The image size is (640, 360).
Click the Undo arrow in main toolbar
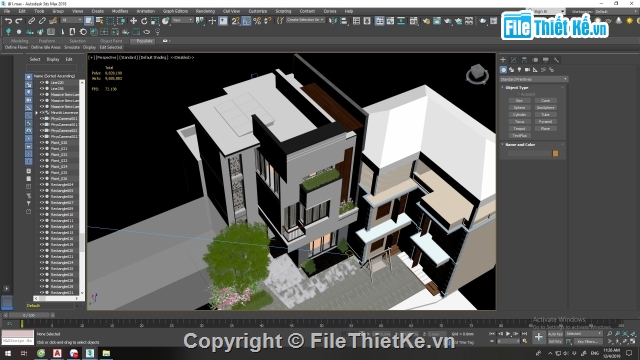pos(8,21)
